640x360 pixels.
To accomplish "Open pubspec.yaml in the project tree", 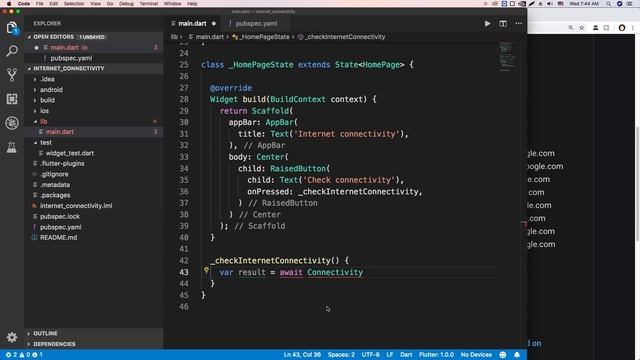I will pyautogui.click(x=60, y=227).
